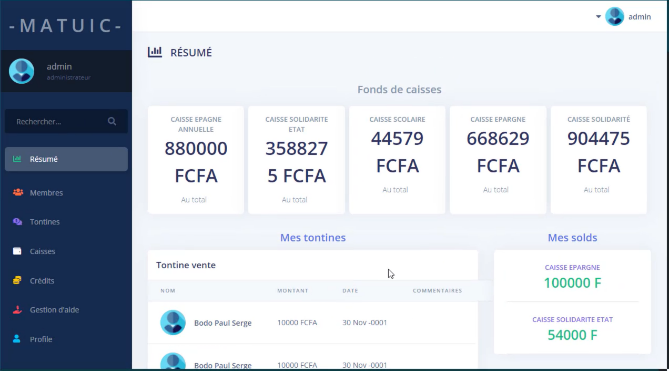Click the MATUIC logo title
Viewport: 669px width, 371px height.
66,26
